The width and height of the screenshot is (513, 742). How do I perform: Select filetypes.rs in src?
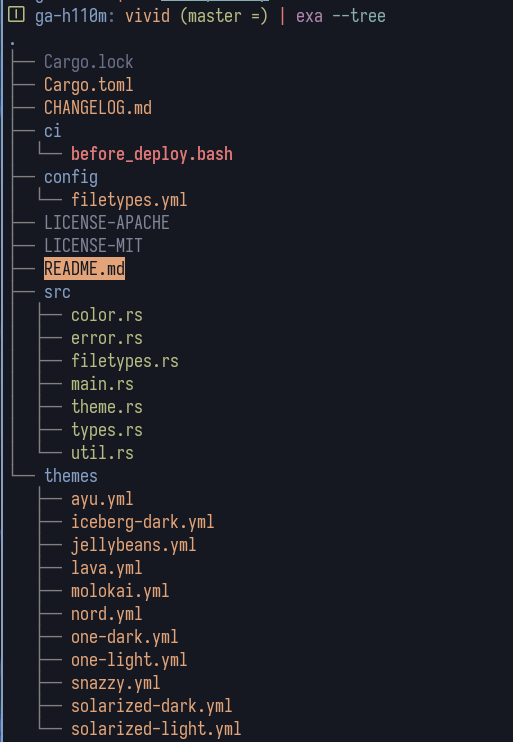[x=125, y=361]
